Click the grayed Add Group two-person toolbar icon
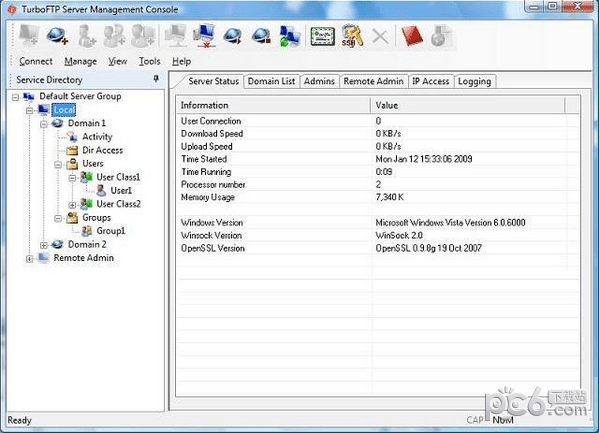The height and width of the screenshot is (433, 600). [114, 36]
